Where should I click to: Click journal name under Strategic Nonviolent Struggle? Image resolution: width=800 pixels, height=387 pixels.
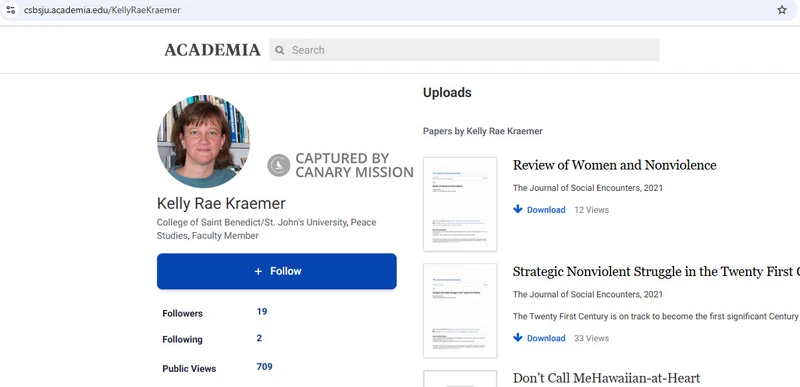coord(588,294)
